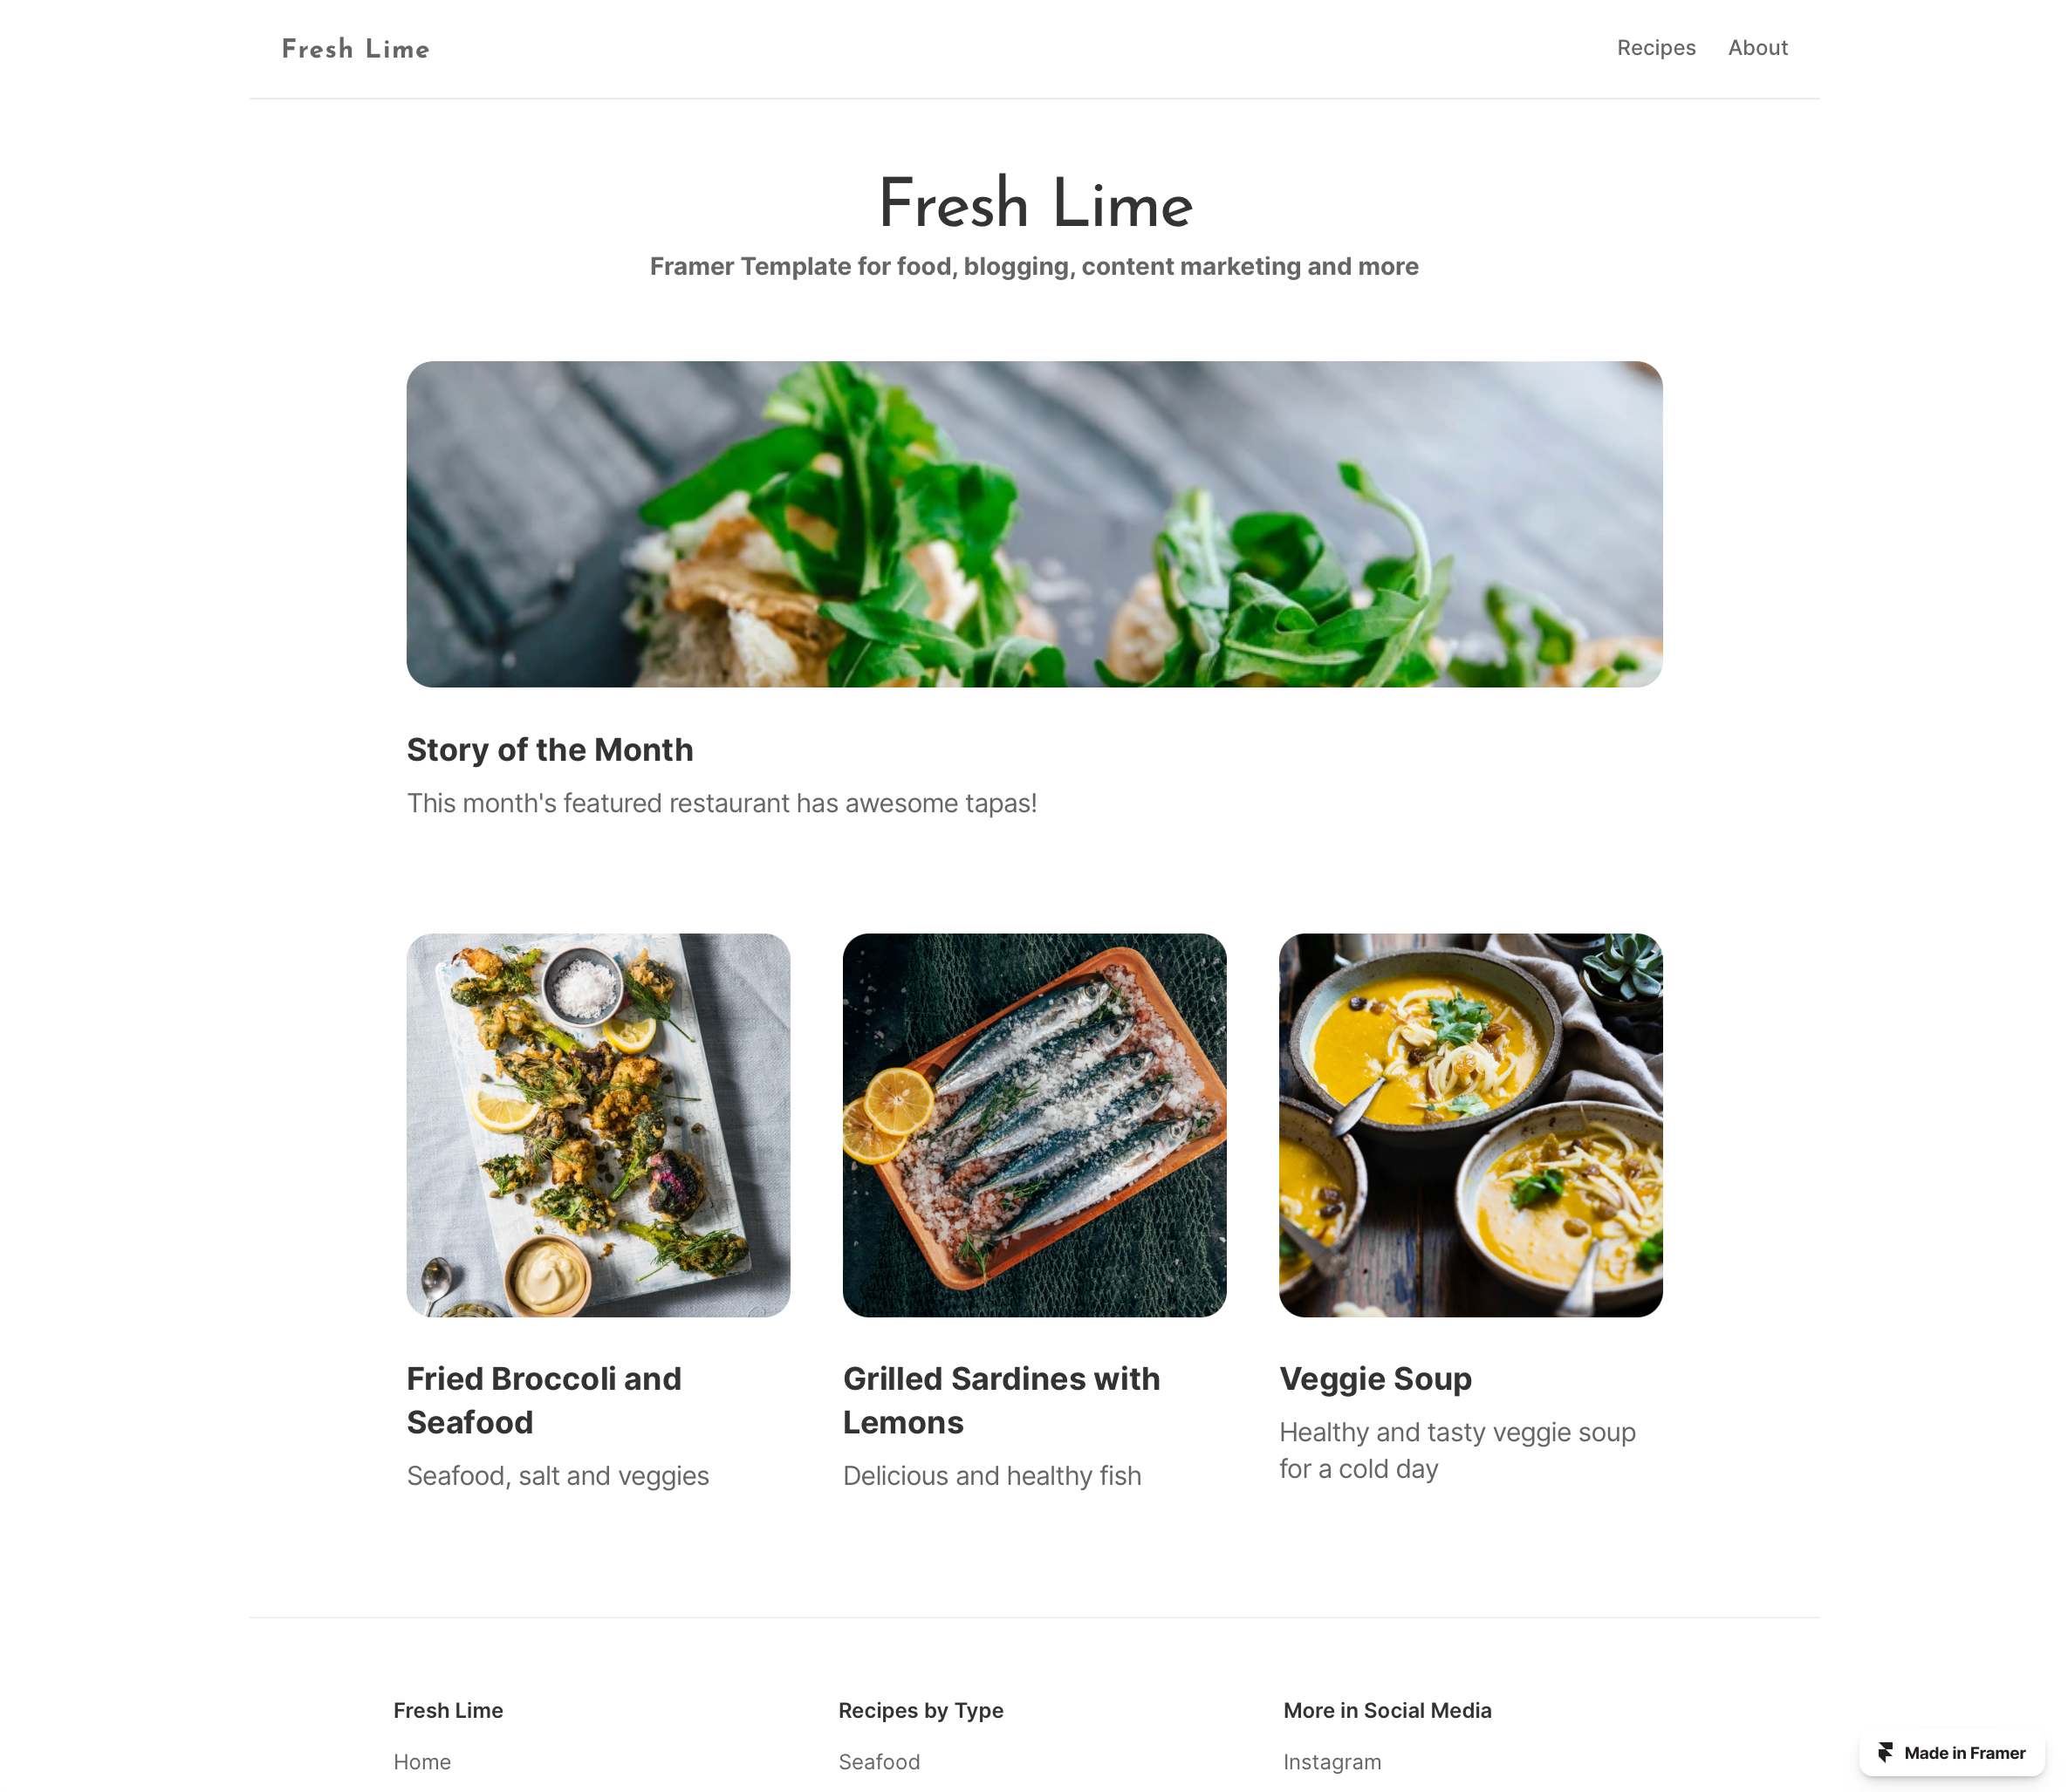Open the Made in Framer badge
Screen dimensions: 2068x1792
pyautogui.click(x=1951, y=1753)
